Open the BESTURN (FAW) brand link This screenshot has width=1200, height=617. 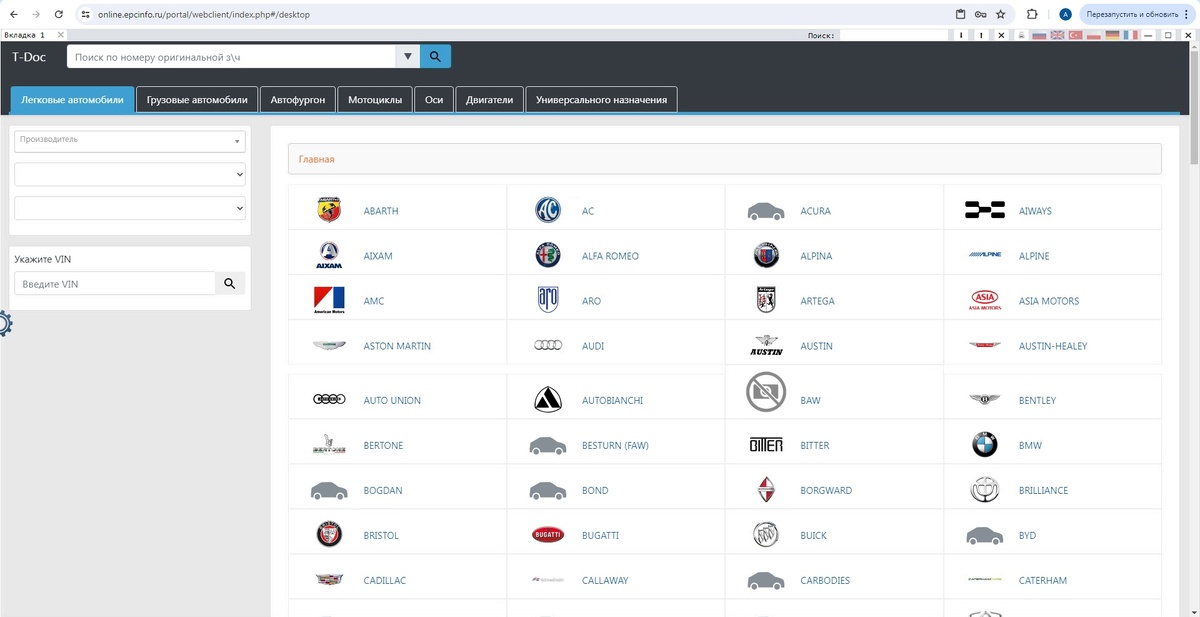pos(615,445)
